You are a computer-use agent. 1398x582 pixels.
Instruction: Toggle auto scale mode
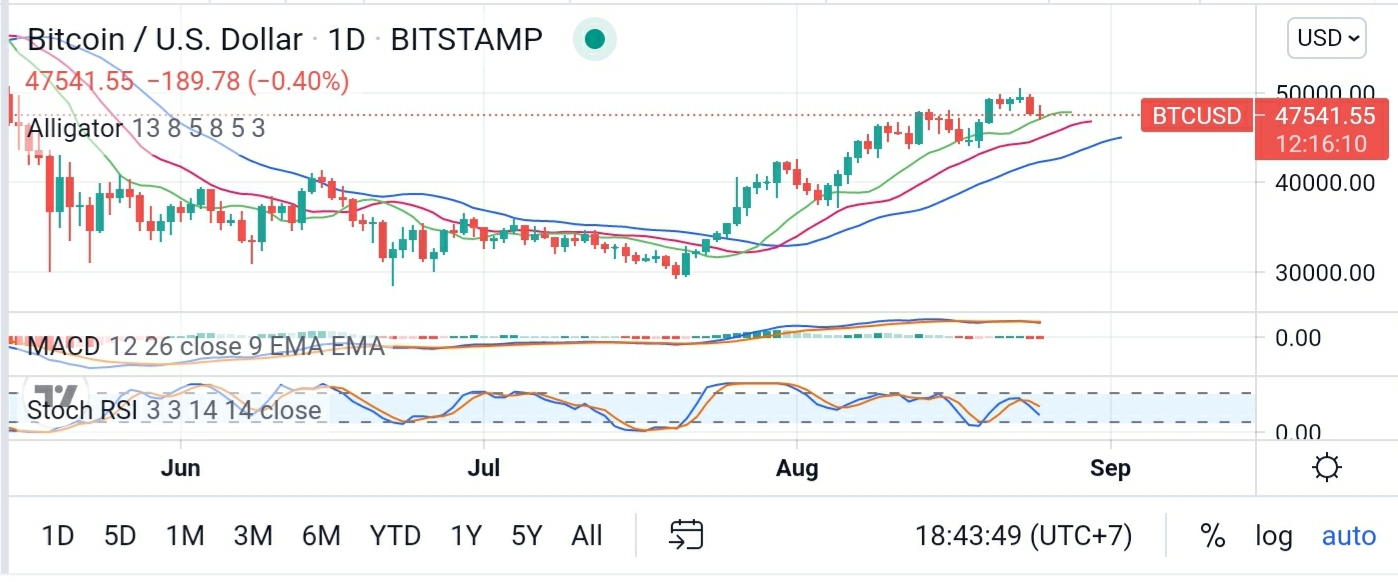(x=1349, y=536)
